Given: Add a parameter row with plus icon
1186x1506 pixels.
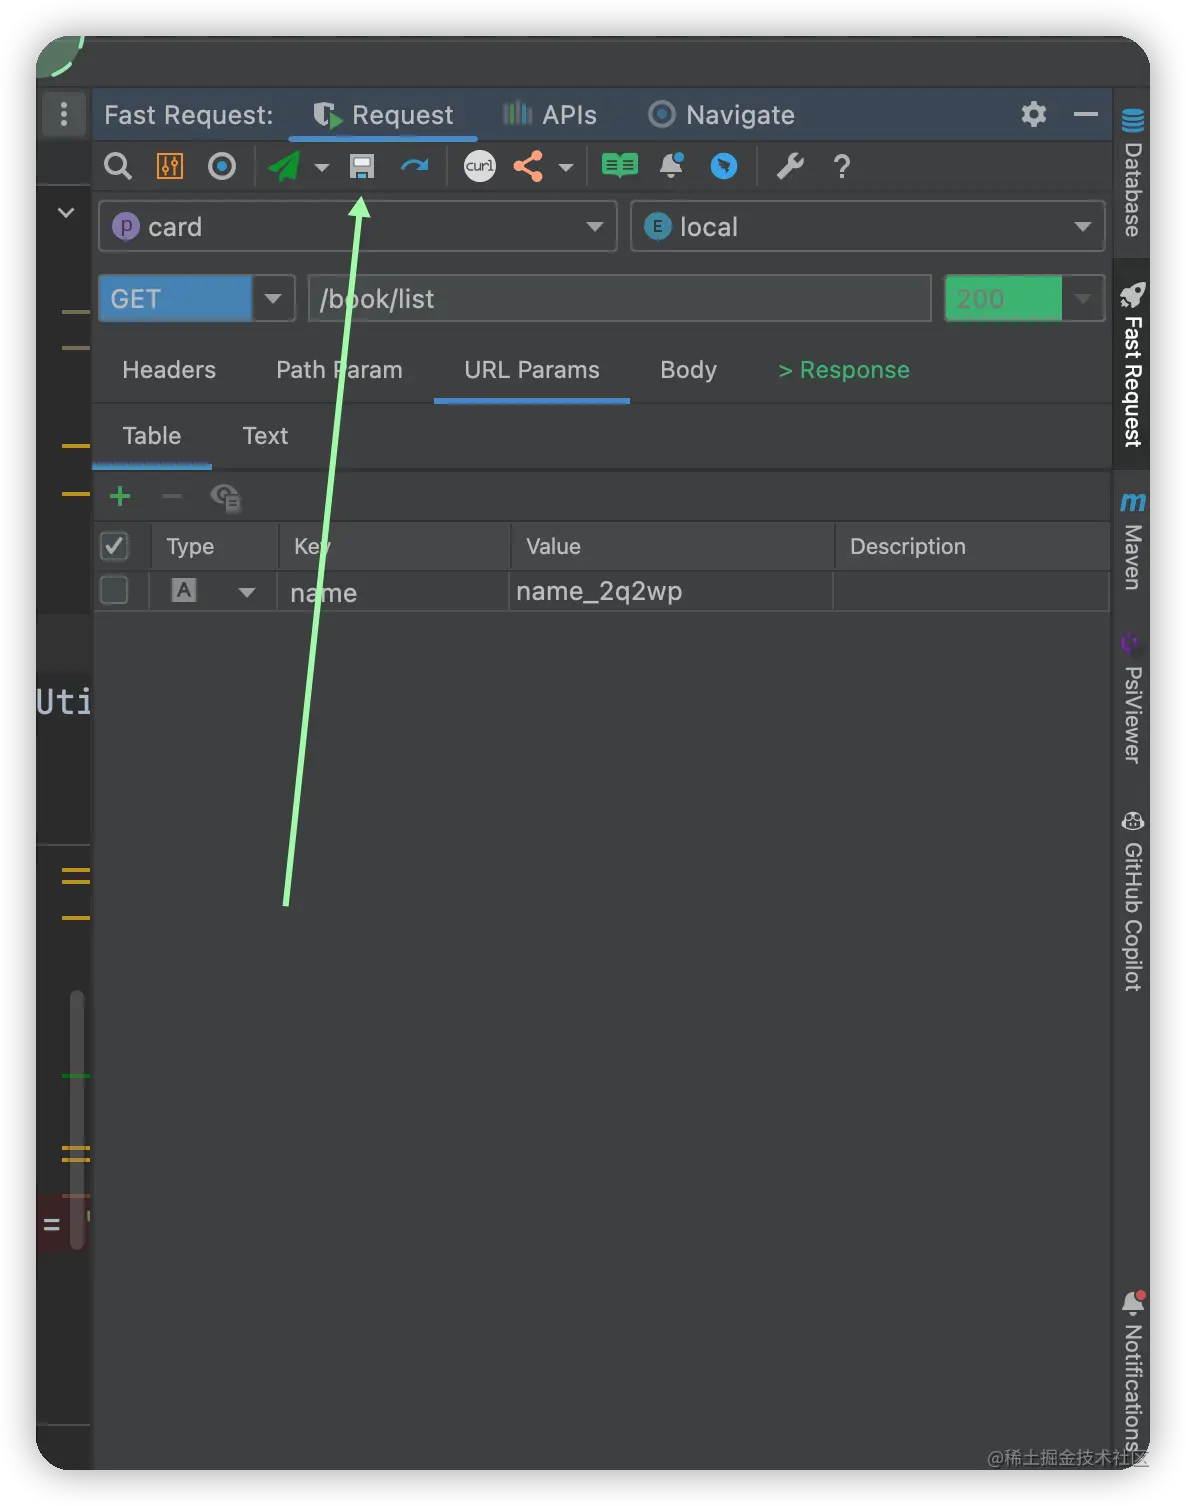Looking at the screenshot, I should pyautogui.click(x=120, y=496).
